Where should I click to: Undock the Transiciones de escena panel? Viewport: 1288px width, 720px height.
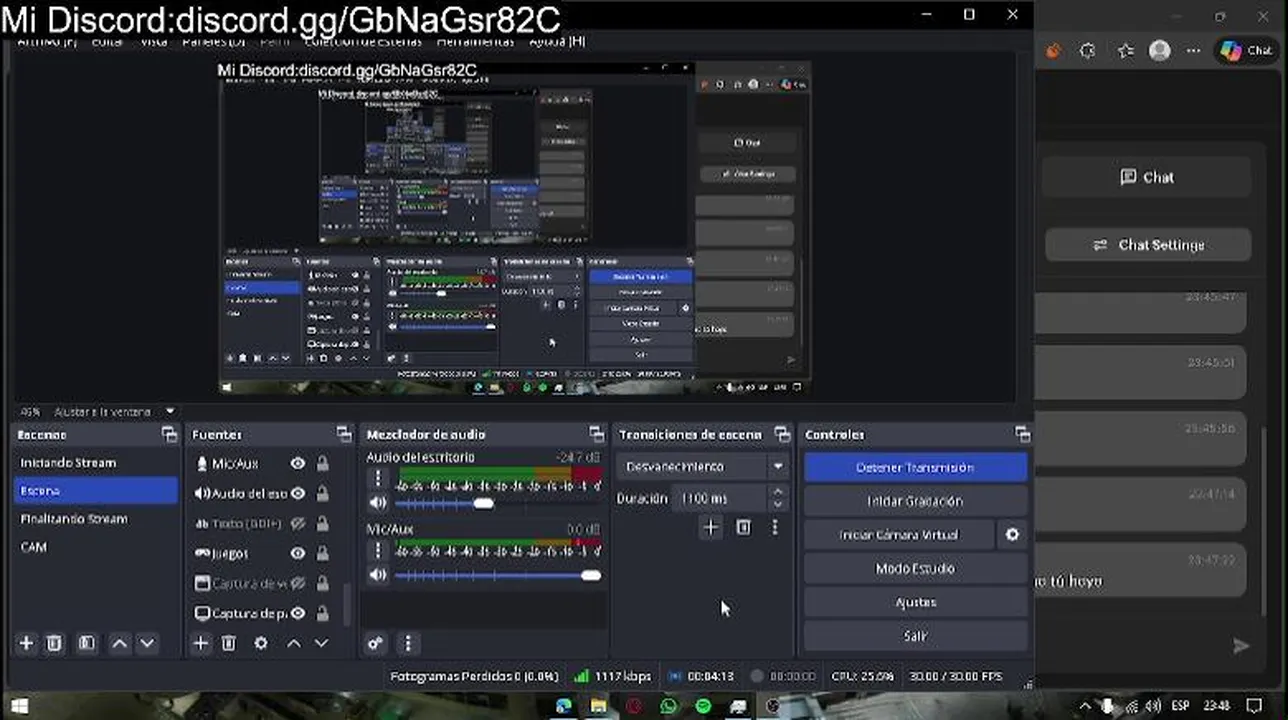pyautogui.click(x=782, y=434)
